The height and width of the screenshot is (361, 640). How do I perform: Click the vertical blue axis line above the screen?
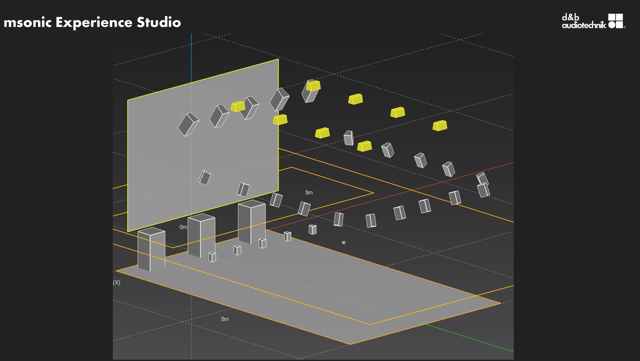click(191, 57)
